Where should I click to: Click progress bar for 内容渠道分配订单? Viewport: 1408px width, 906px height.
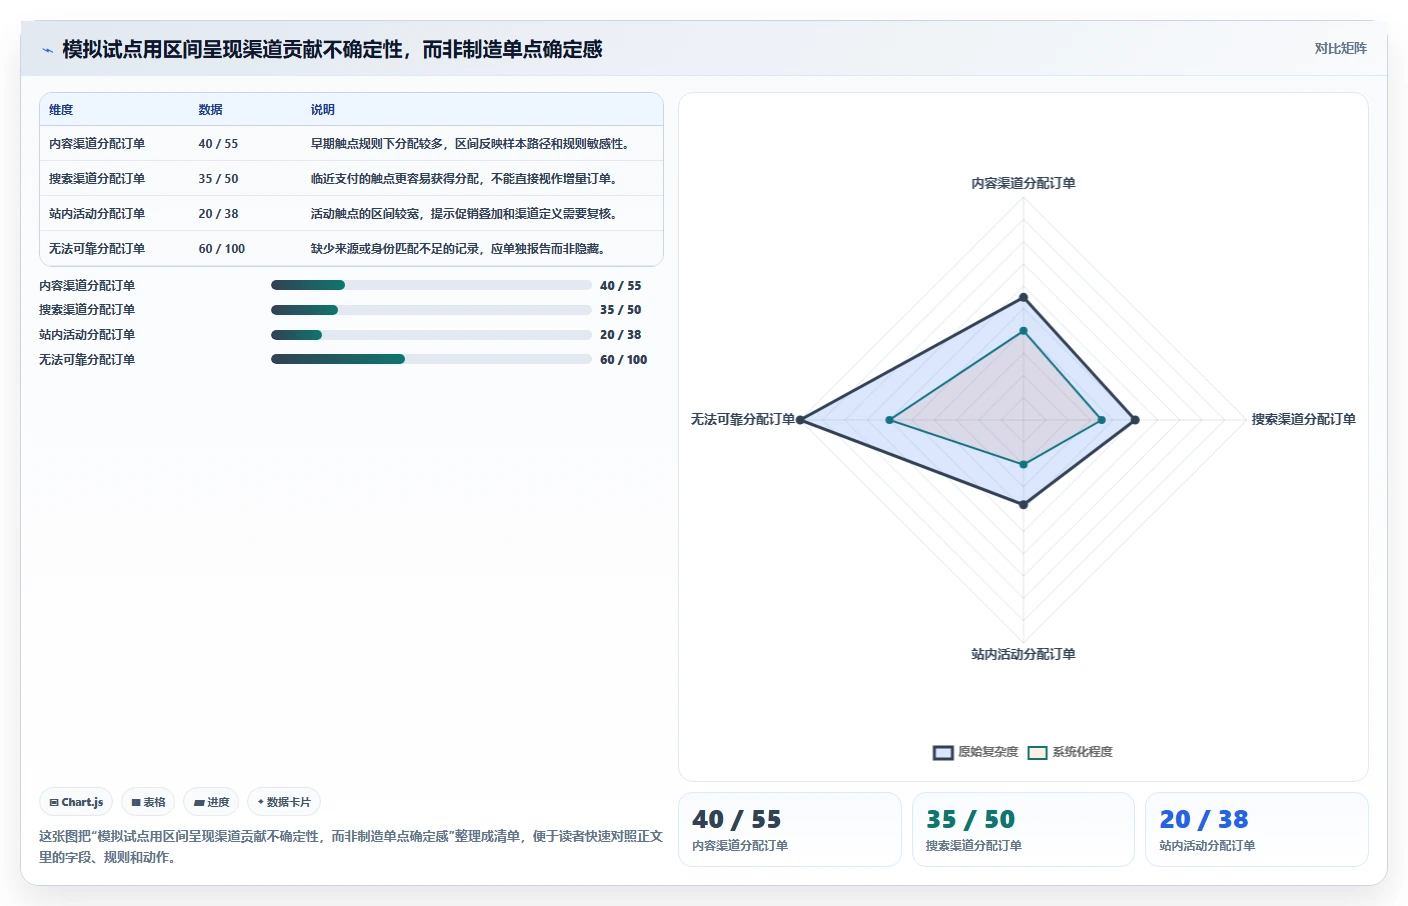[x=431, y=285]
